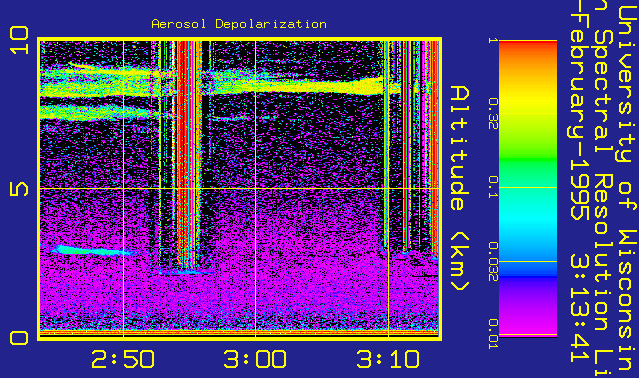Image resolution: width=639 pixels, height=378 pixels.
Task: Click the 3:13:41 timestamp text
Action: pyautogui.click(x=579, y=308)
